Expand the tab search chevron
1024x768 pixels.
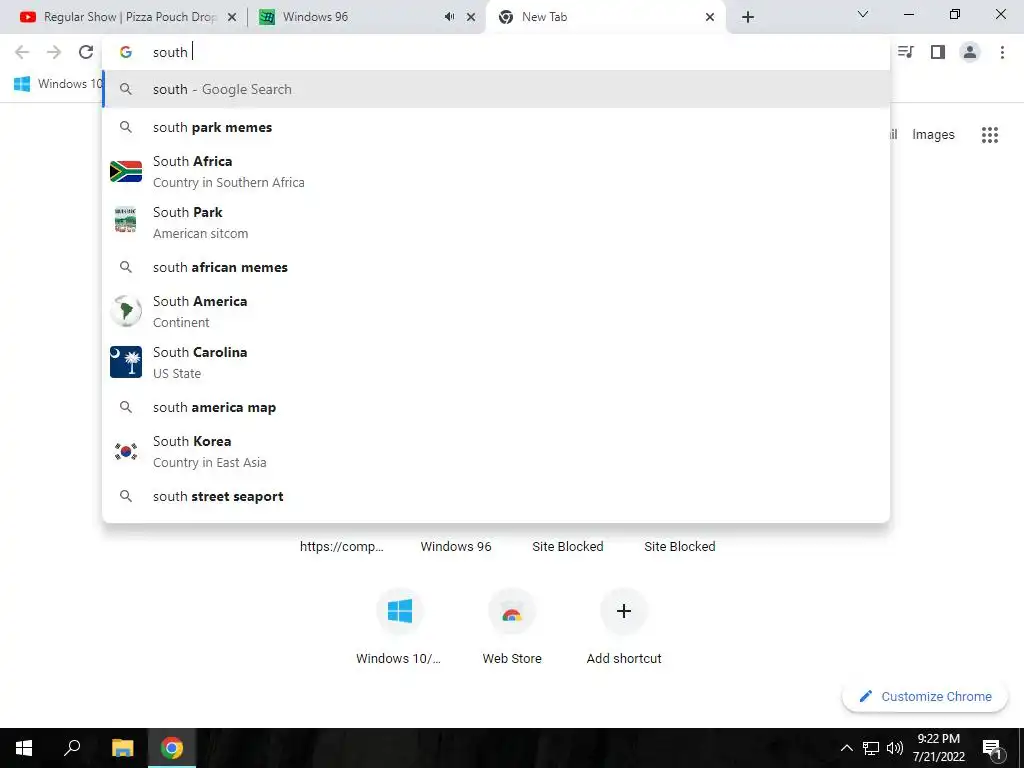coord(863,14)
